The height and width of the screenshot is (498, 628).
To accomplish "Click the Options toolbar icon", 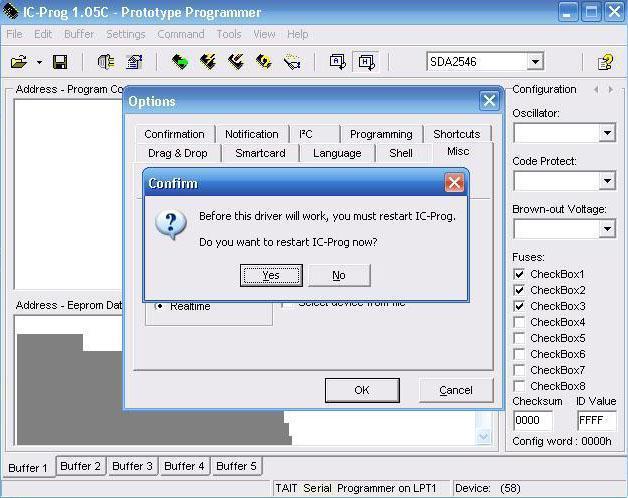I will pos(134,62).
